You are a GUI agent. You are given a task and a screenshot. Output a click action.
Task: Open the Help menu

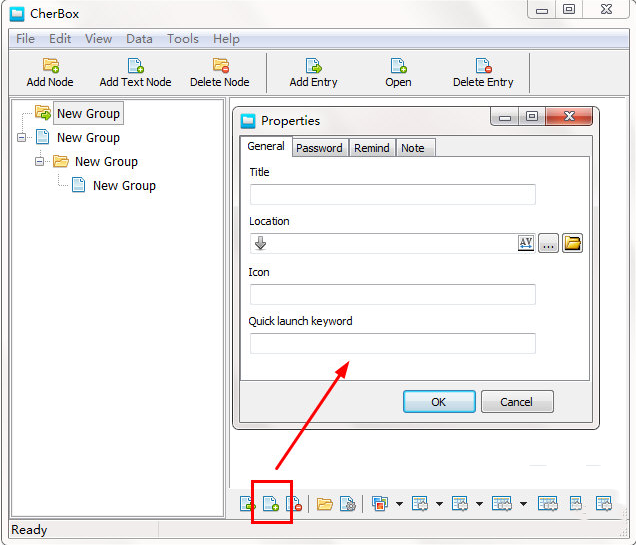(x=226, y=39)
